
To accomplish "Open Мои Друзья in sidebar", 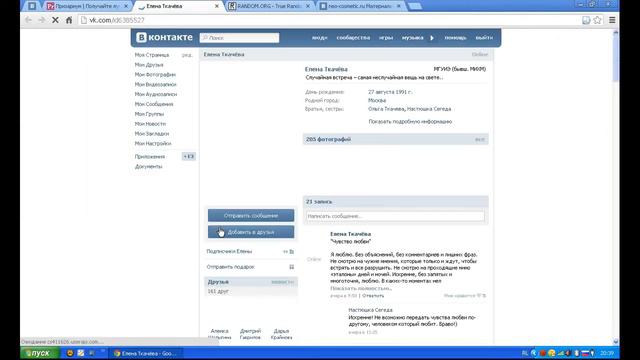I will [x=149, y=64].
